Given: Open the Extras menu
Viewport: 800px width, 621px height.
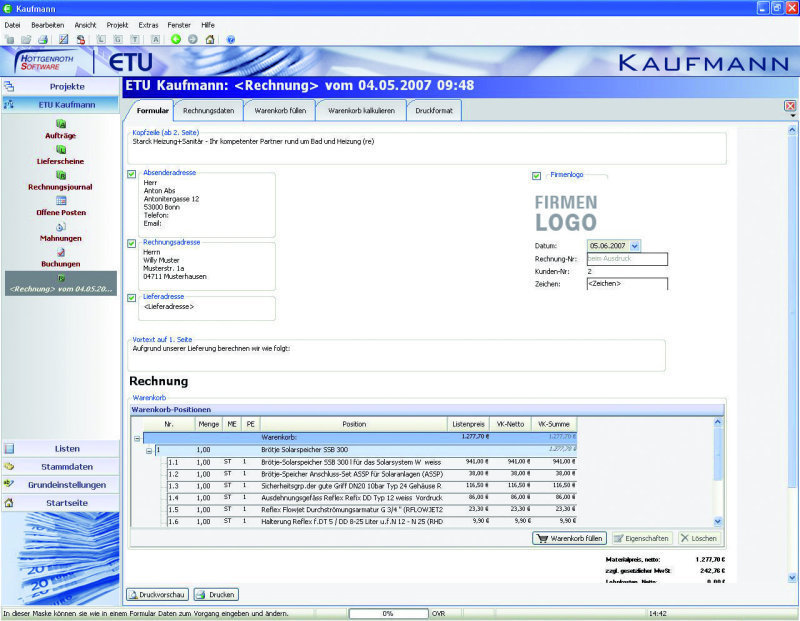Looking at the screenshot, I should pos(148,25).
